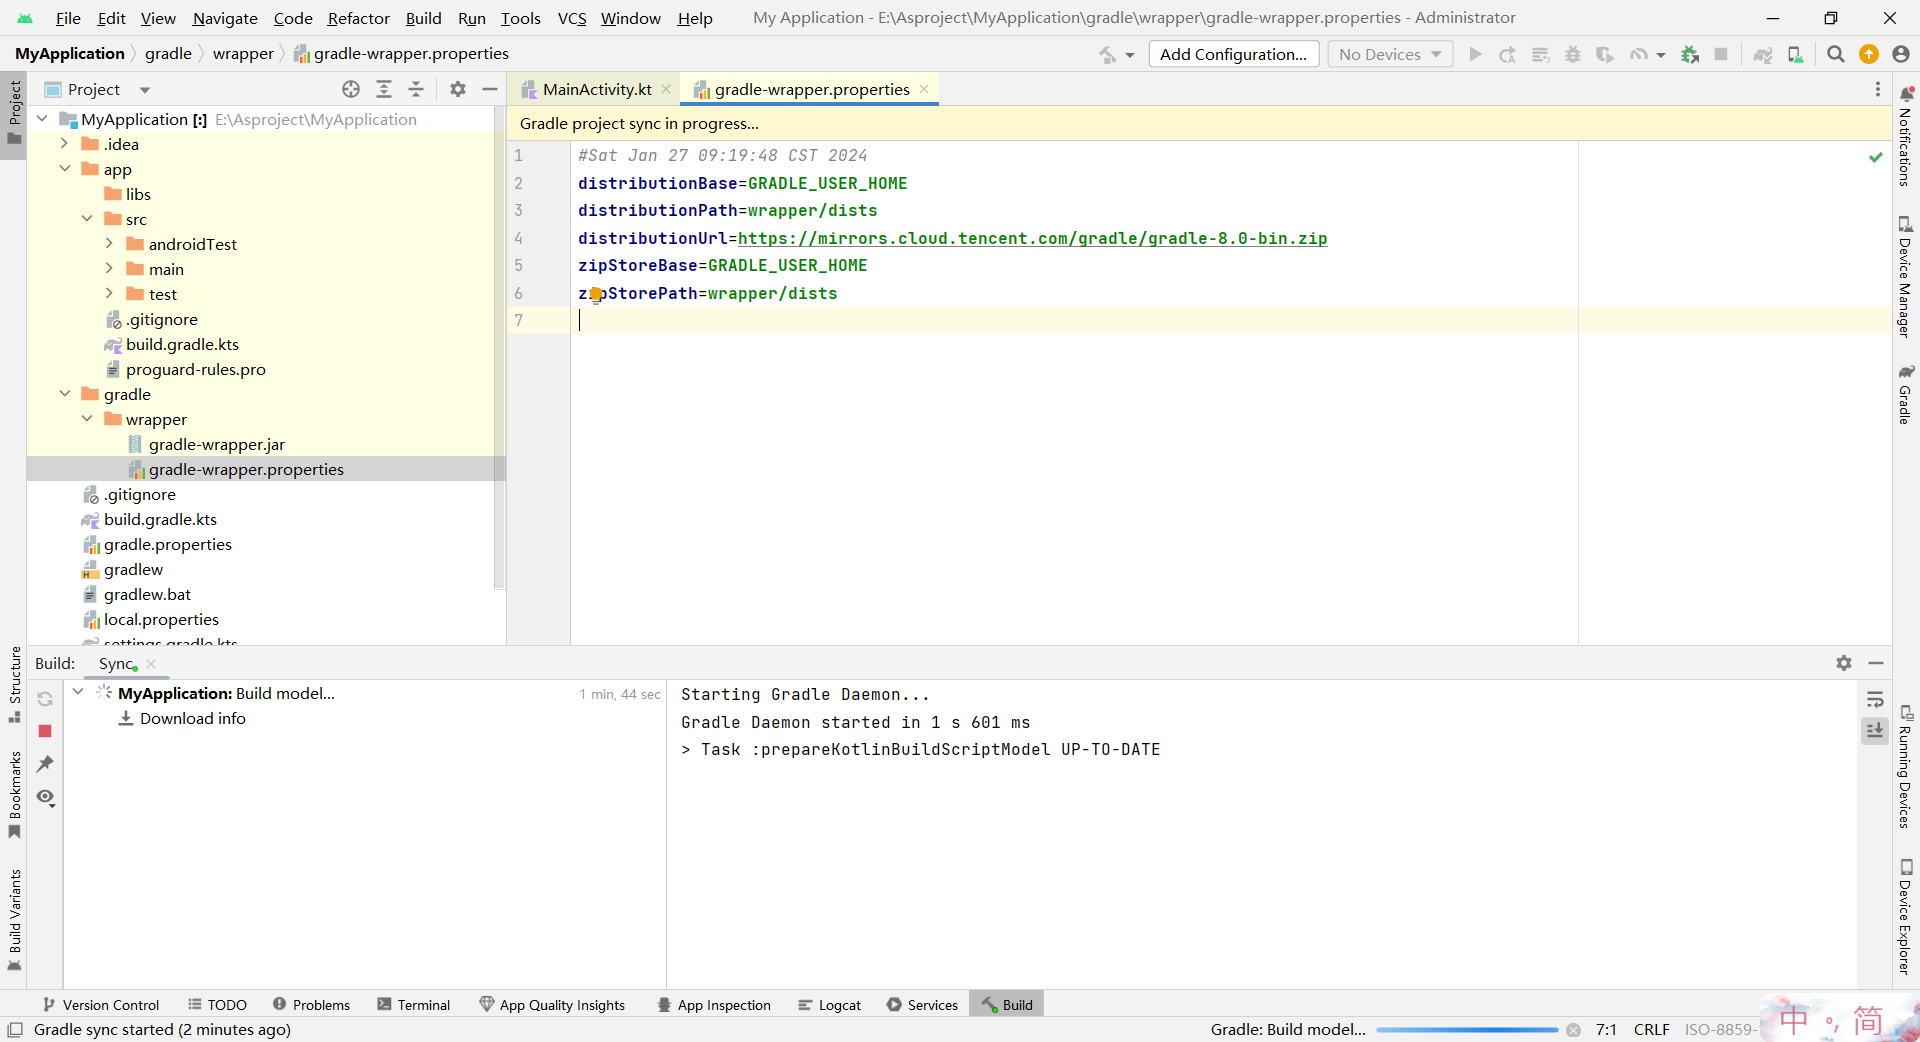Select Download info build node
1920x1042 pixels.
[192, 718]
